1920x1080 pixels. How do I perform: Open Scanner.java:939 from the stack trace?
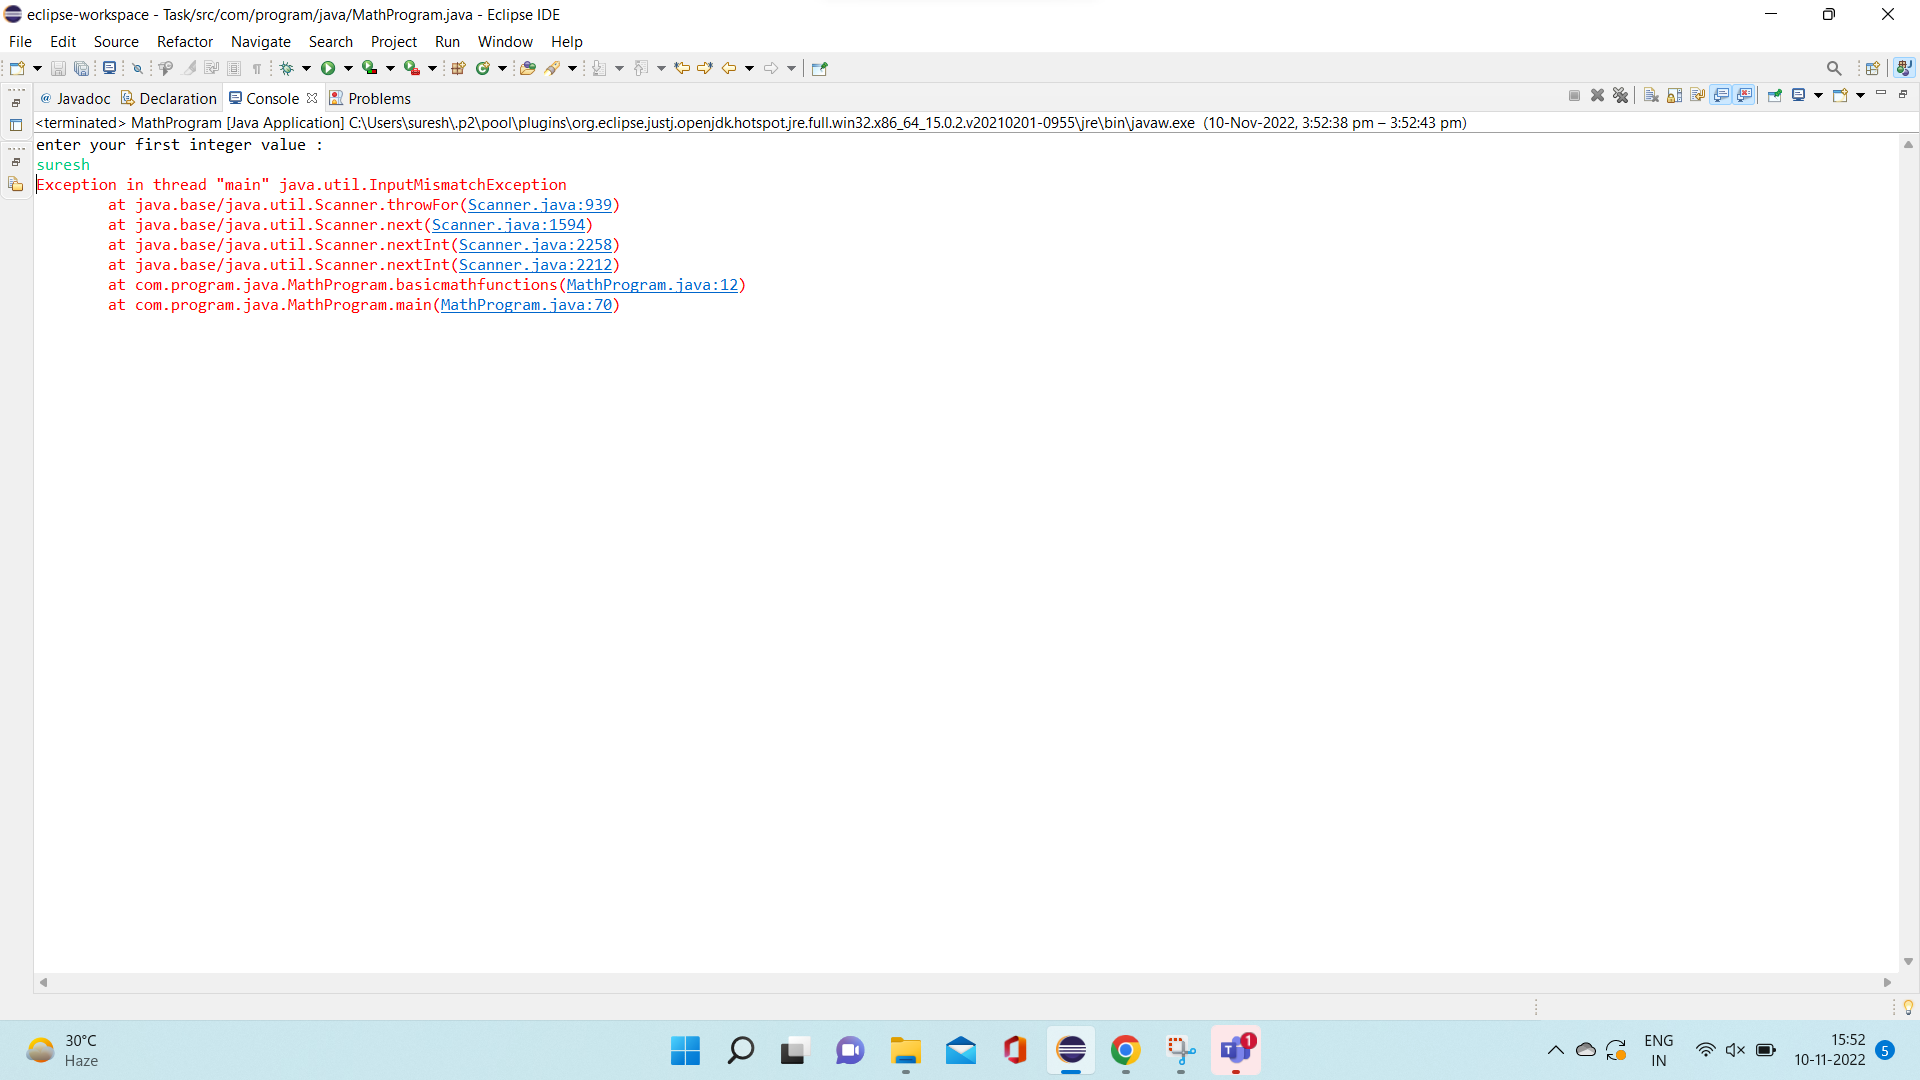tap(540, 205)
